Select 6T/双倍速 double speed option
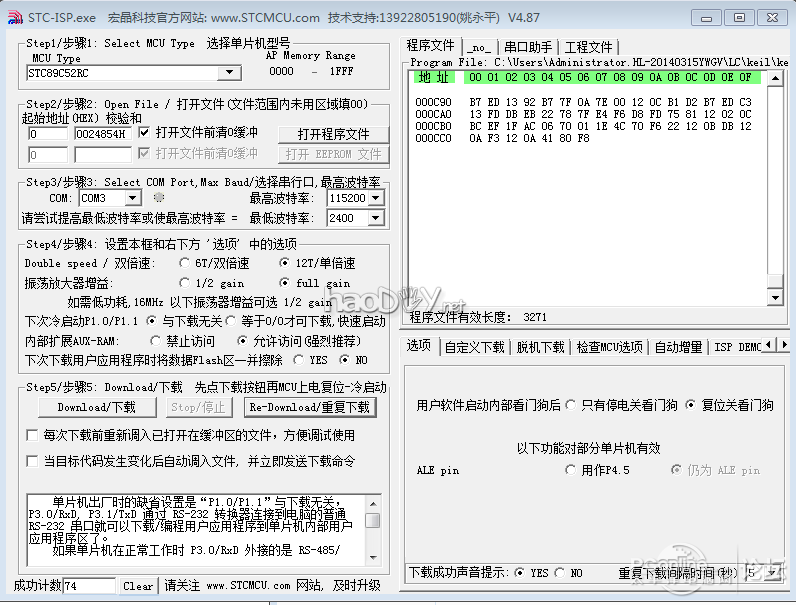The width and height of the screenshot is (796, 605). point(184,263)
